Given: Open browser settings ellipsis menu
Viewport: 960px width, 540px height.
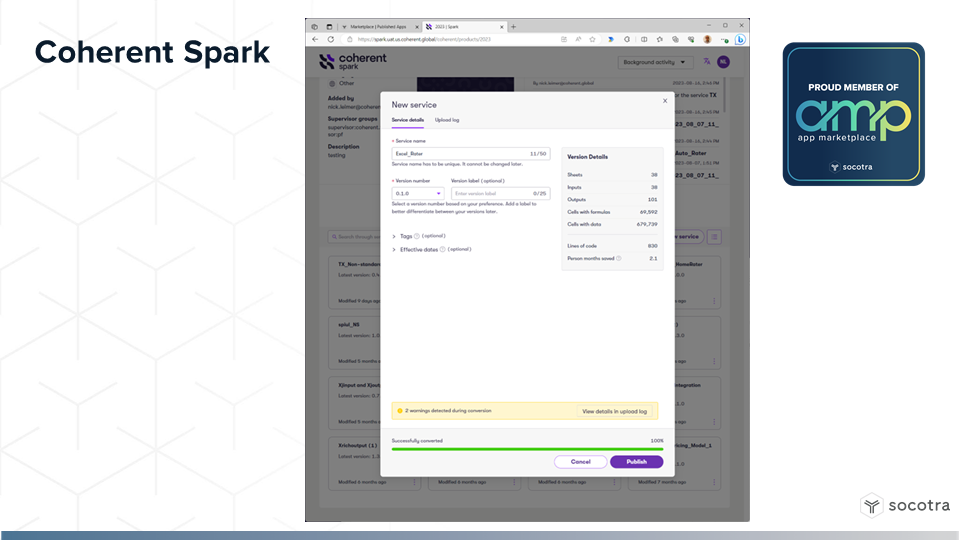Looking at the screenshot, I should [724, 39].
